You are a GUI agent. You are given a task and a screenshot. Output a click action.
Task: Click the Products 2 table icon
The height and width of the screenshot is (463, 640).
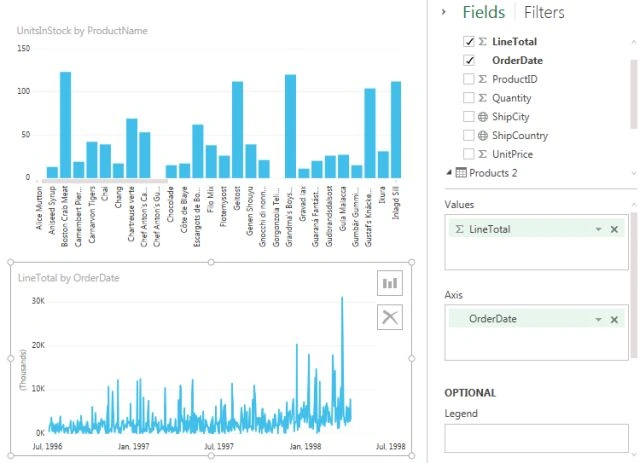(461, 173)
